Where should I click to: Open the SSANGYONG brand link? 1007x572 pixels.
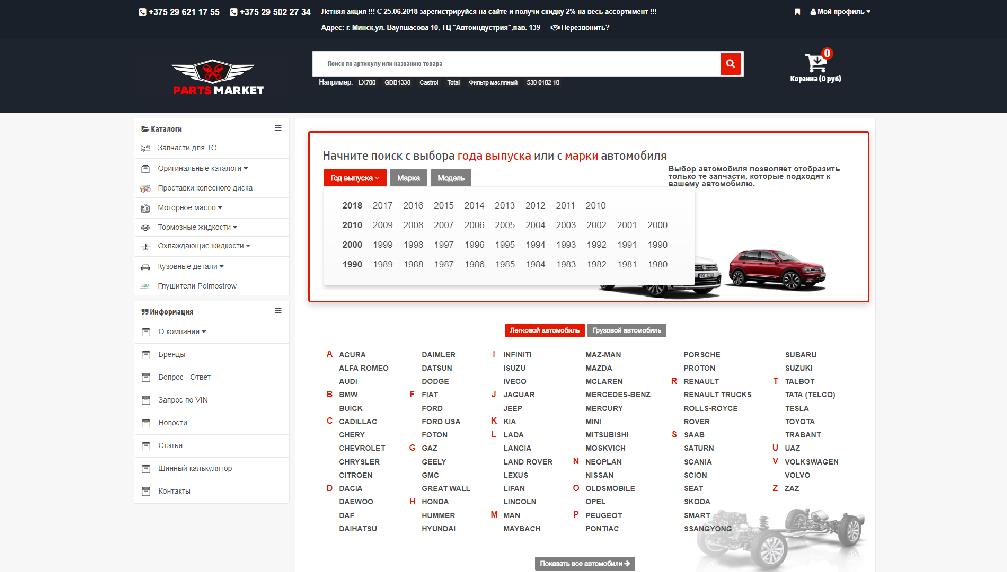[x=708, y=528]
